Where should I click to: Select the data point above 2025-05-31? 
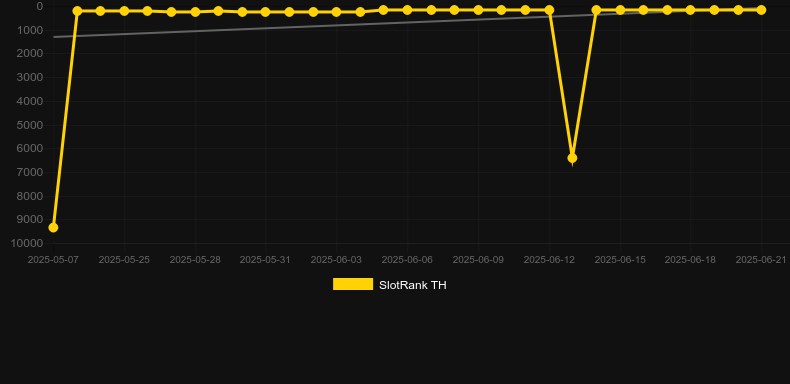click(x=265, y=12)
